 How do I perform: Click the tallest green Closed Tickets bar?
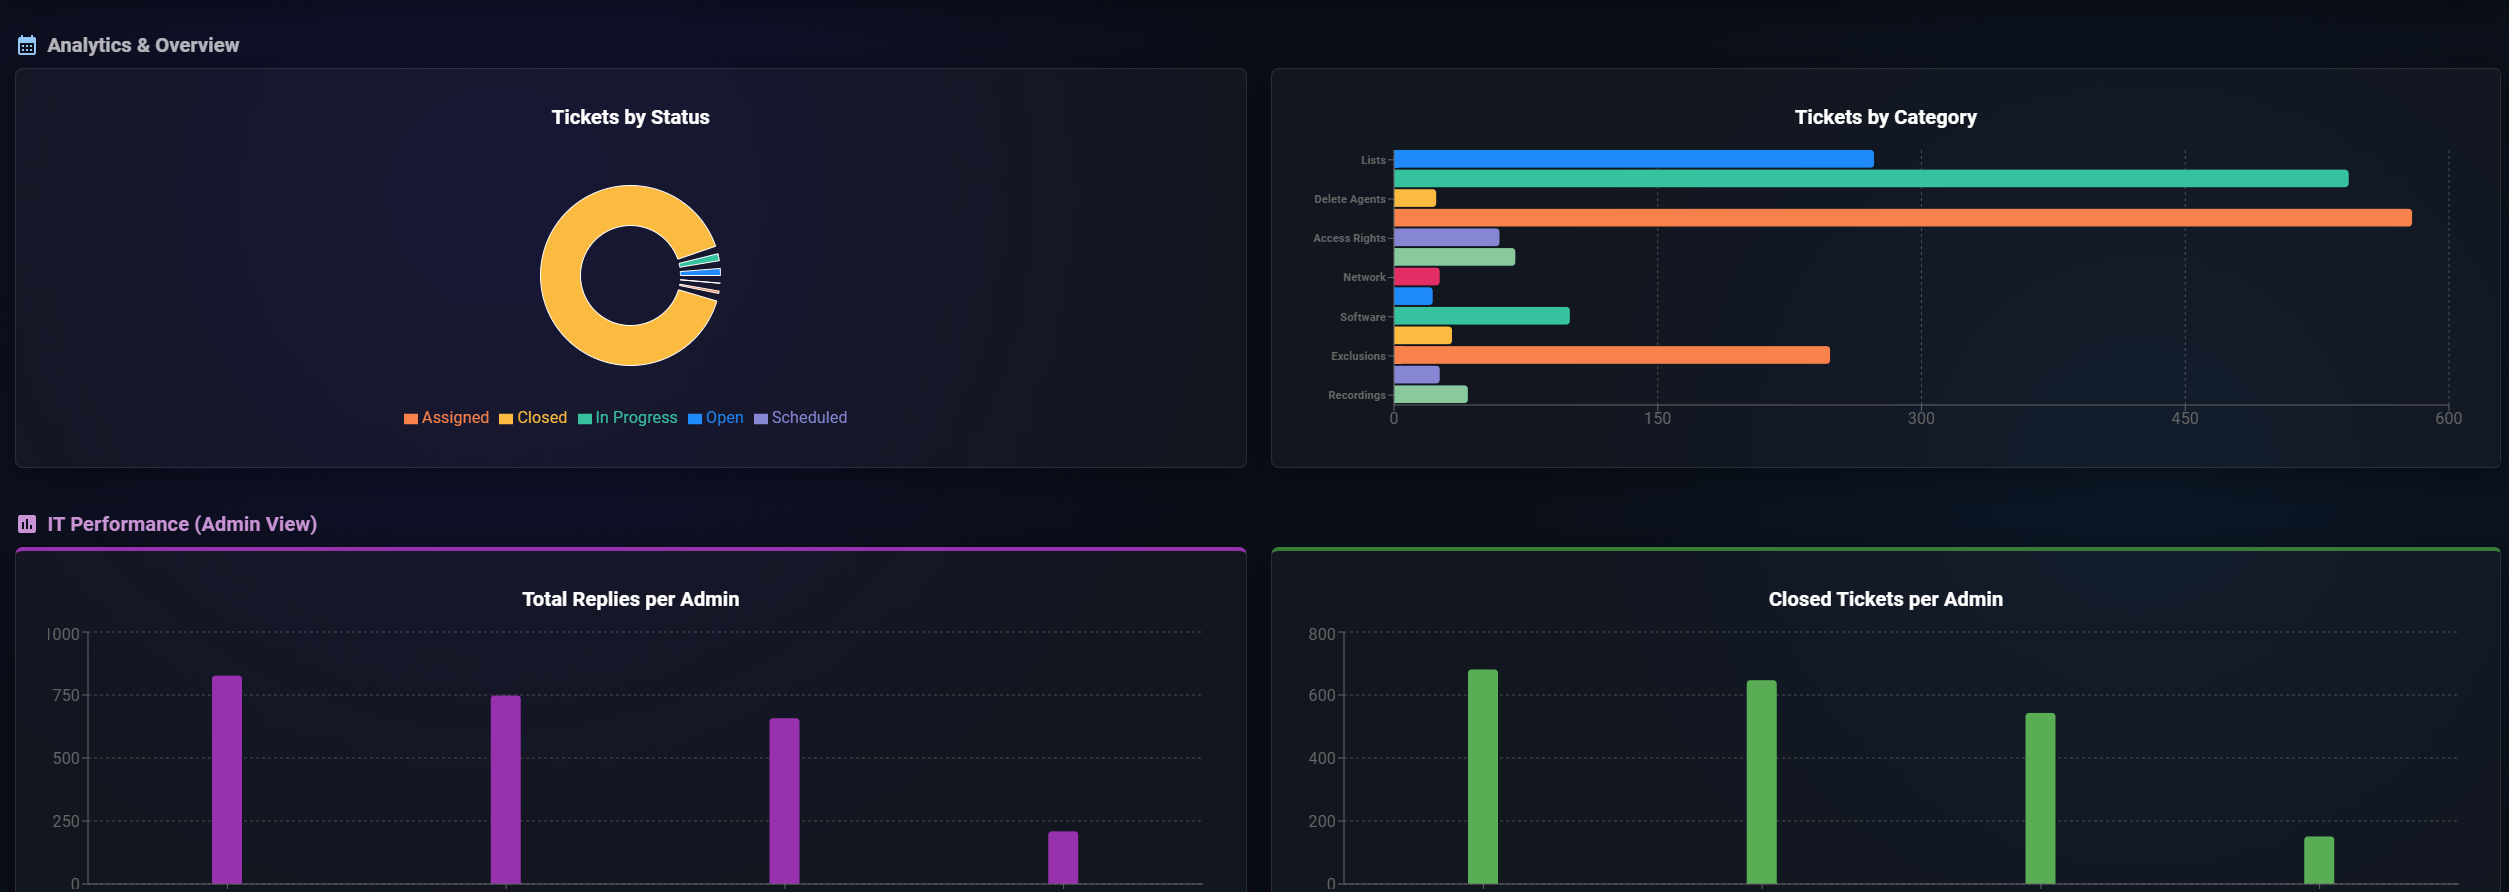[x=1483, y=777]
